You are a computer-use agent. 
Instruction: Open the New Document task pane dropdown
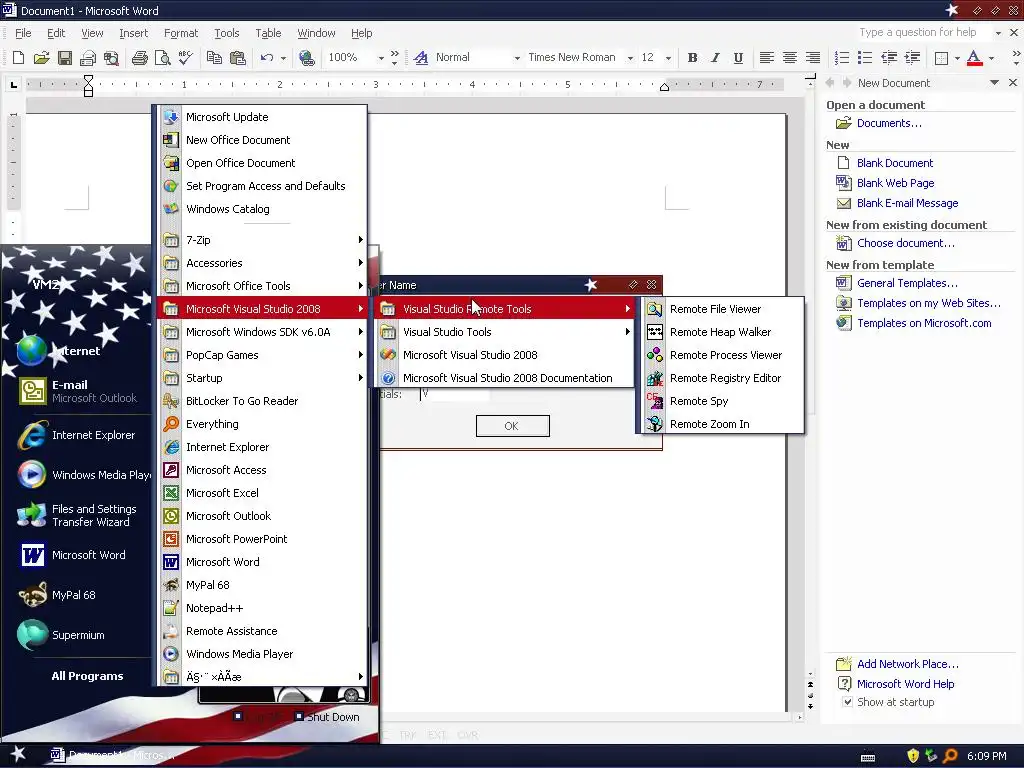(x=994, y=83)
